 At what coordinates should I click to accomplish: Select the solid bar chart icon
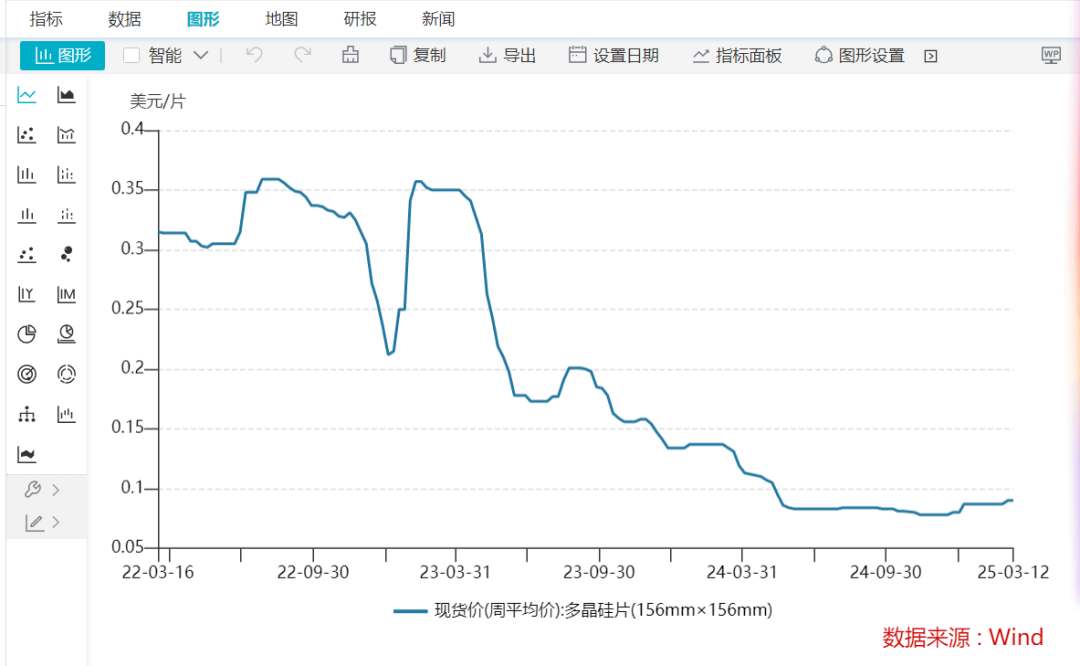(27, 175)
